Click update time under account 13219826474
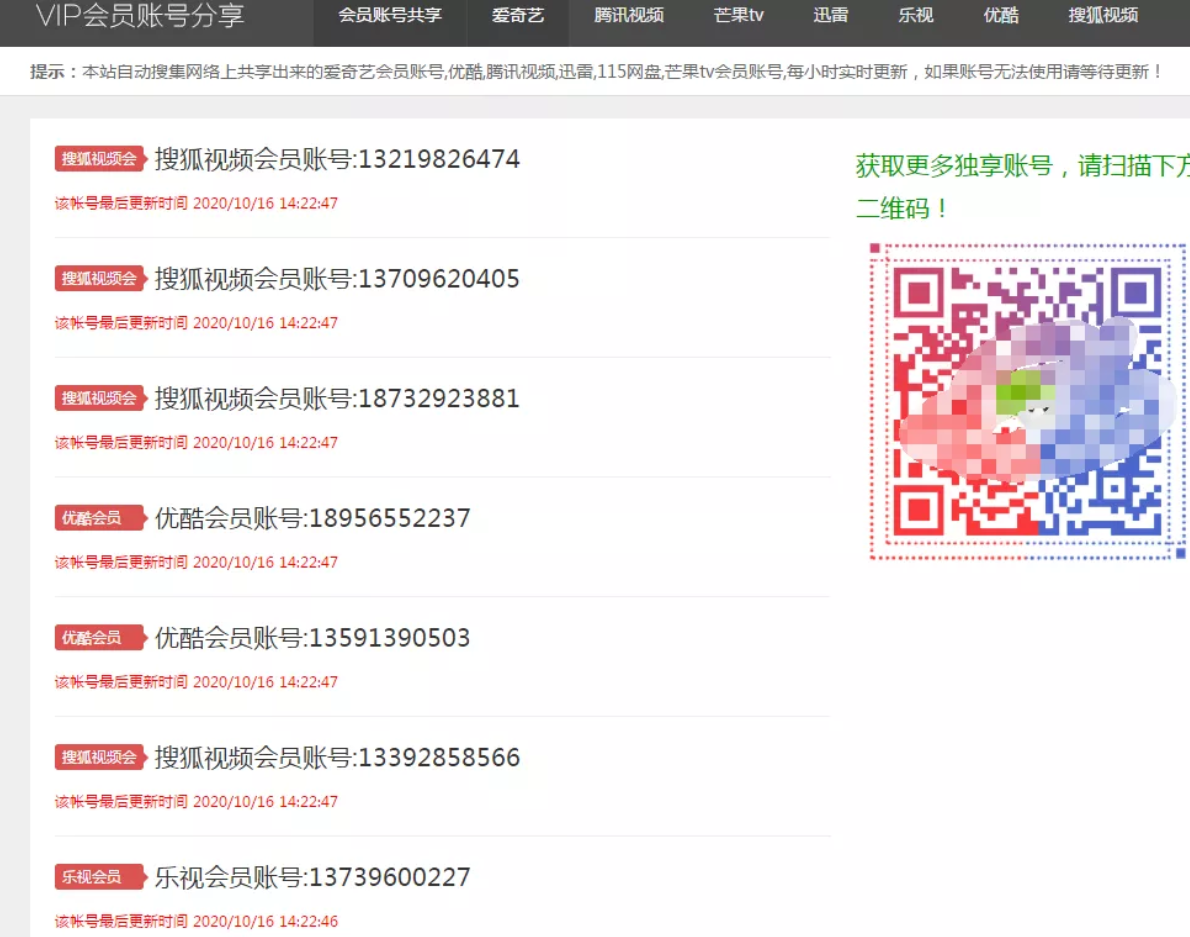The image size is (1190, 937). tap(196, 203)
